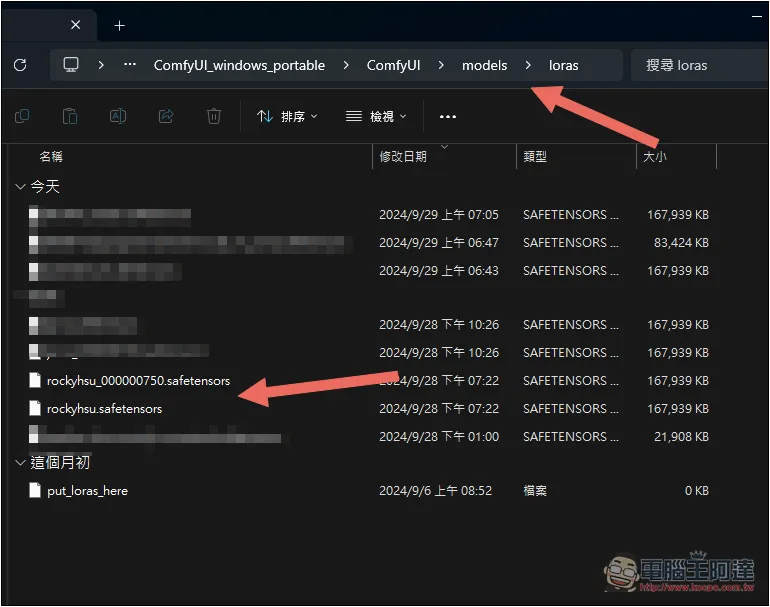This screenshot has height=607, width=770.
Task: Open the 排序 sort dropdown
Action: coord(287,116)
